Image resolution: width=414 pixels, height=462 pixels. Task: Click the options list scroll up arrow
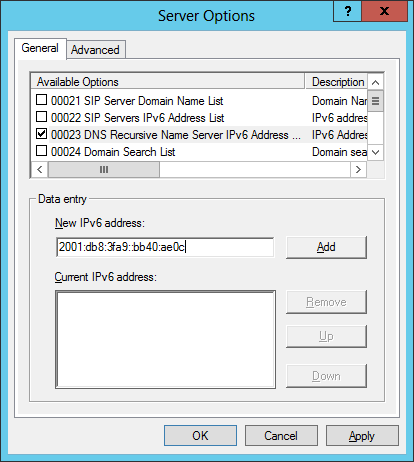[x=375, y=82]
